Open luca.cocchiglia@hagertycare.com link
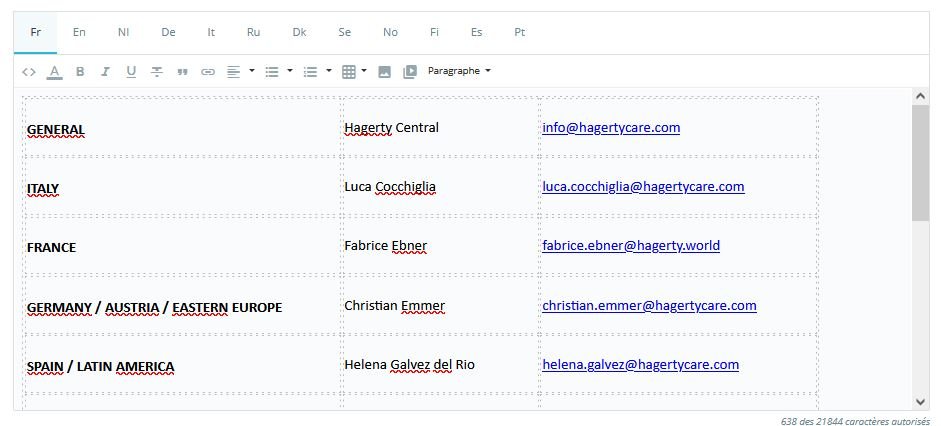This screenshot has height=426, width=941. (643, 187)
